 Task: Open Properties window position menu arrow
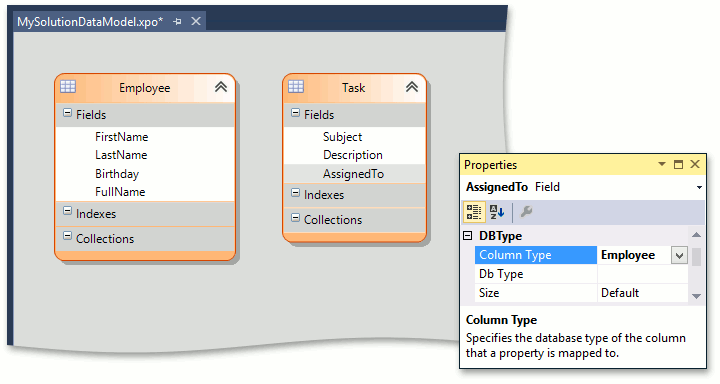coord(662,164)
